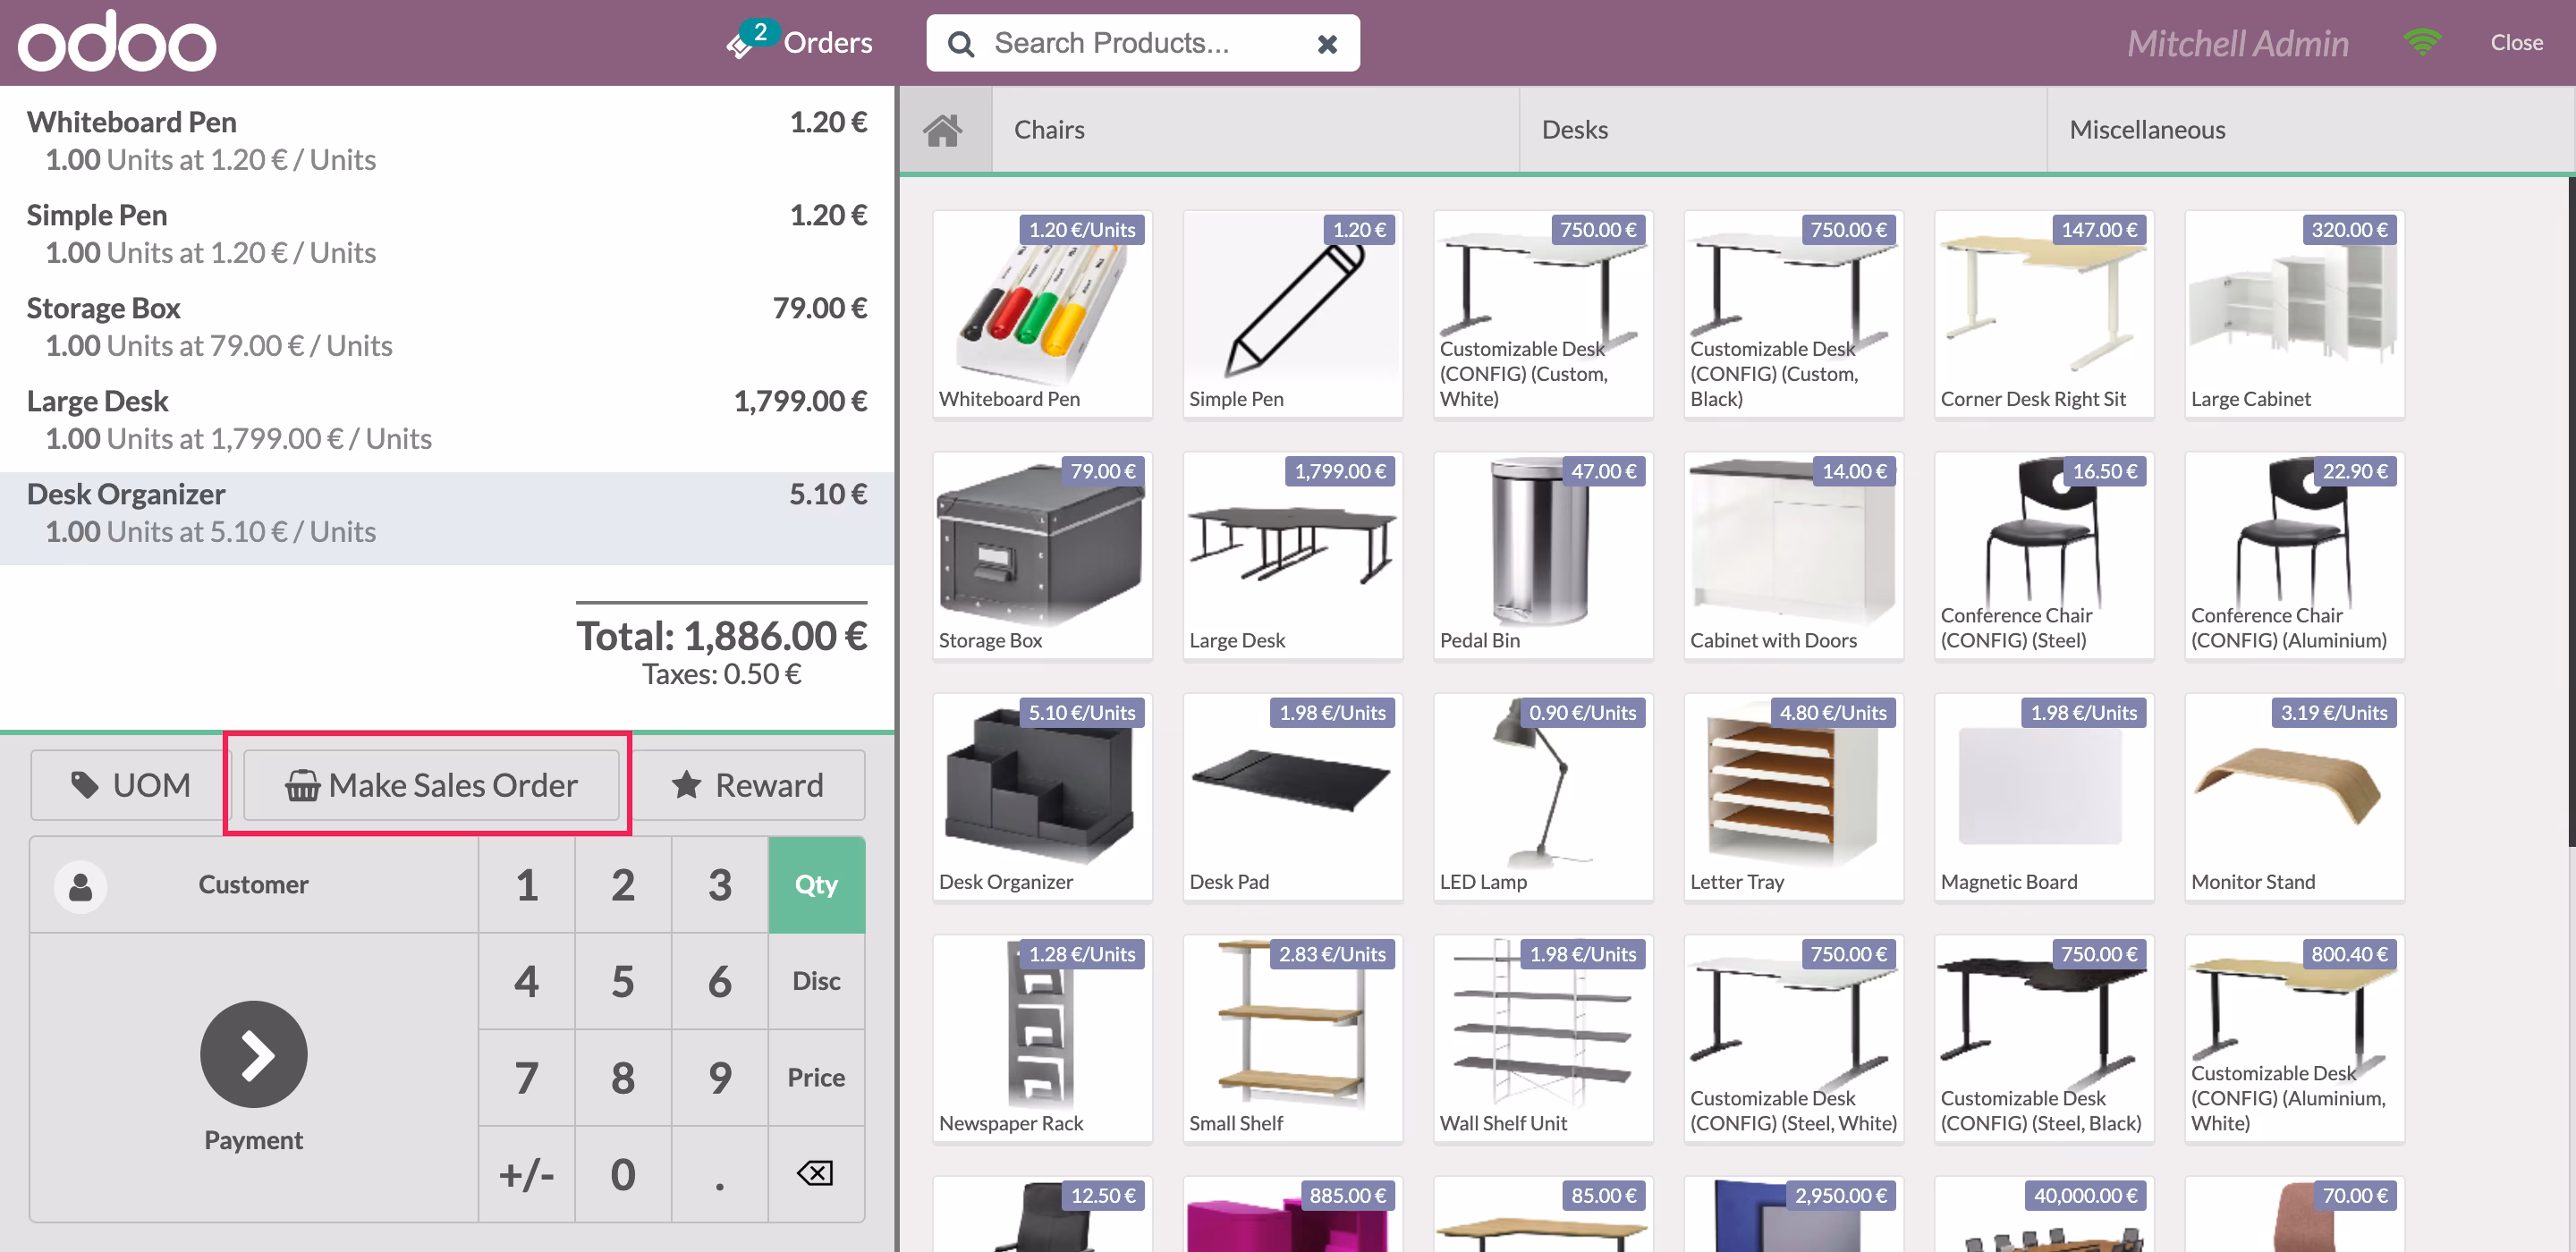The image size is (2576, 1252).
Task: Go to the home category icon
Action: click(x=943, y=130)
